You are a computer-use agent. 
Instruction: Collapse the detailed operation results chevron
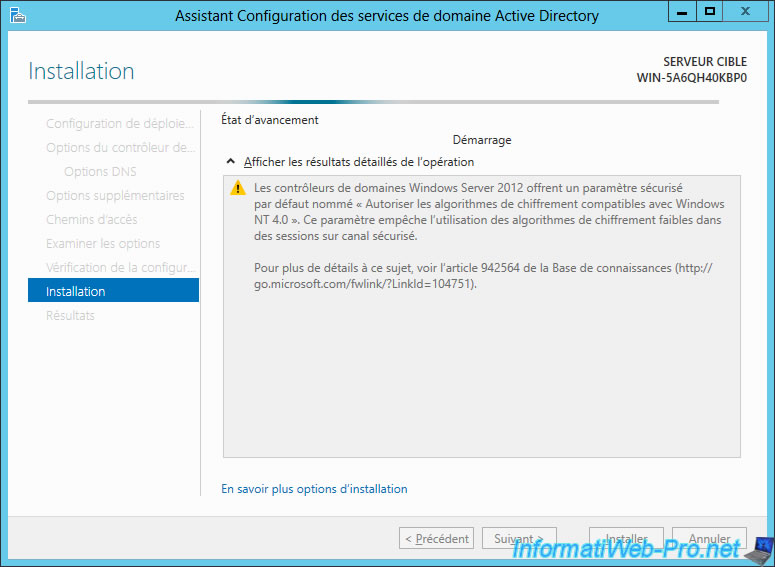pos(230,162)
